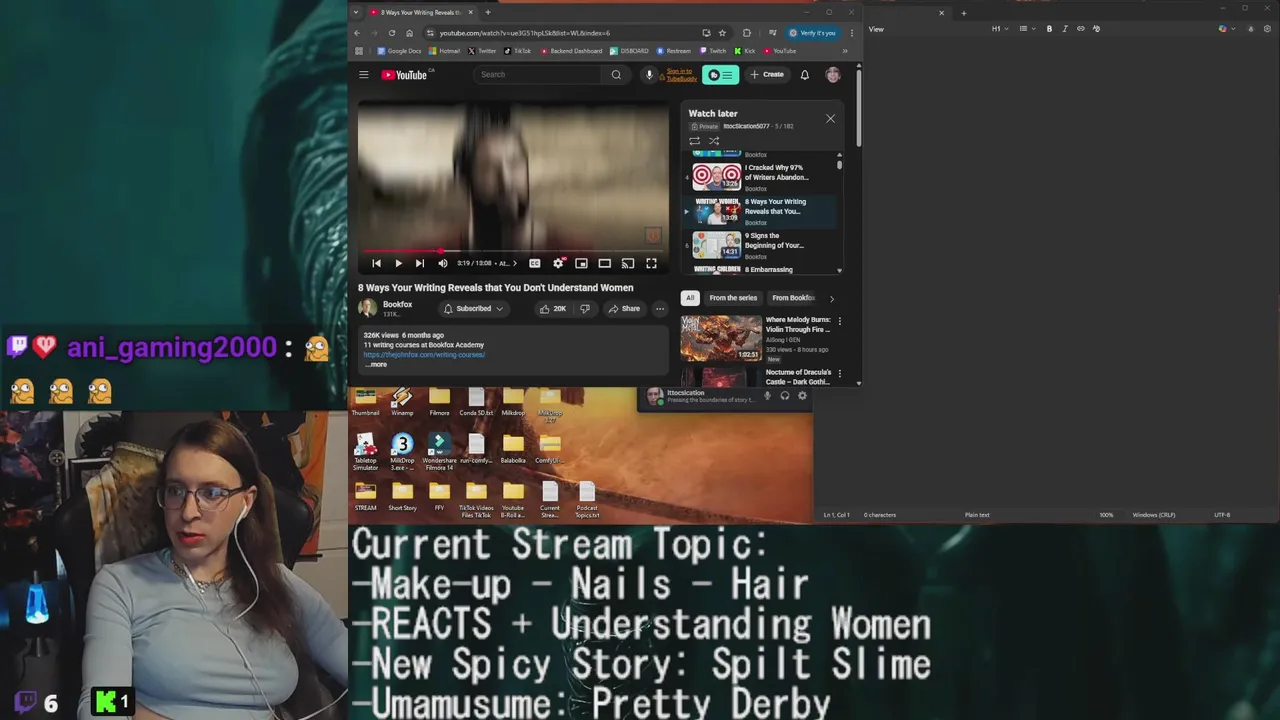
Task: Close the Watch later playlist panel
Action: (x=830, y=118)
